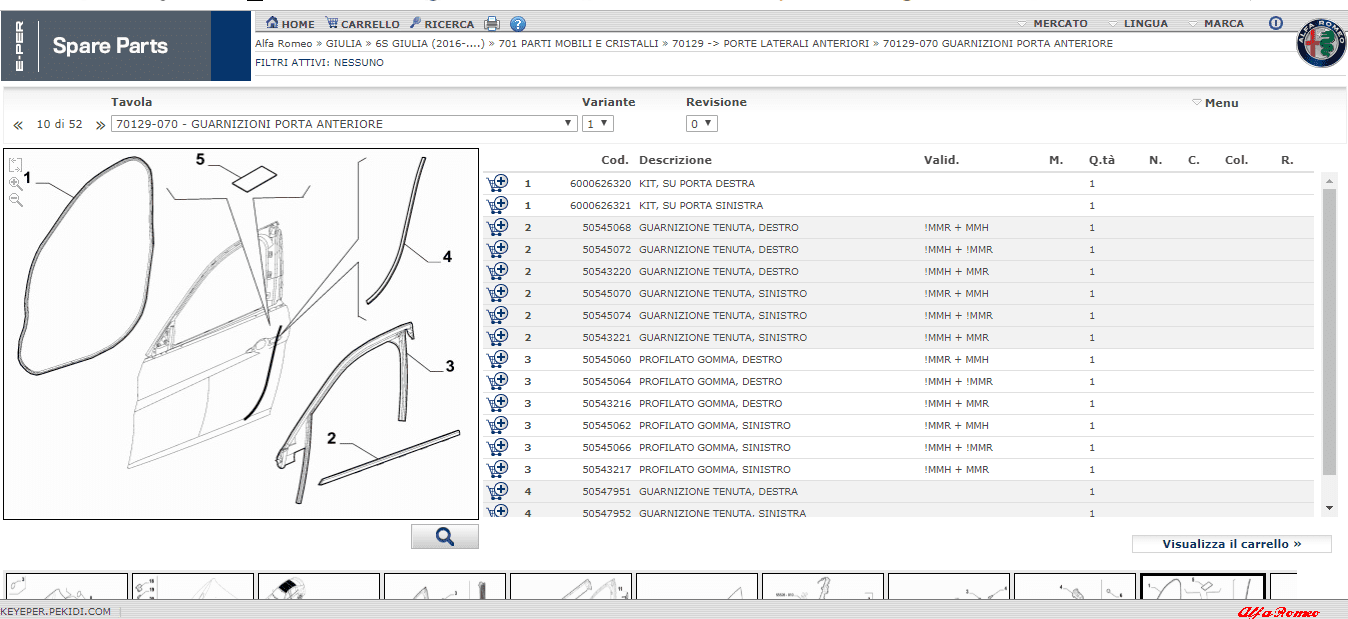Open the Tavola table dropdown
The height and width of the screenshot is (619, 1348).
pos(345,124)
